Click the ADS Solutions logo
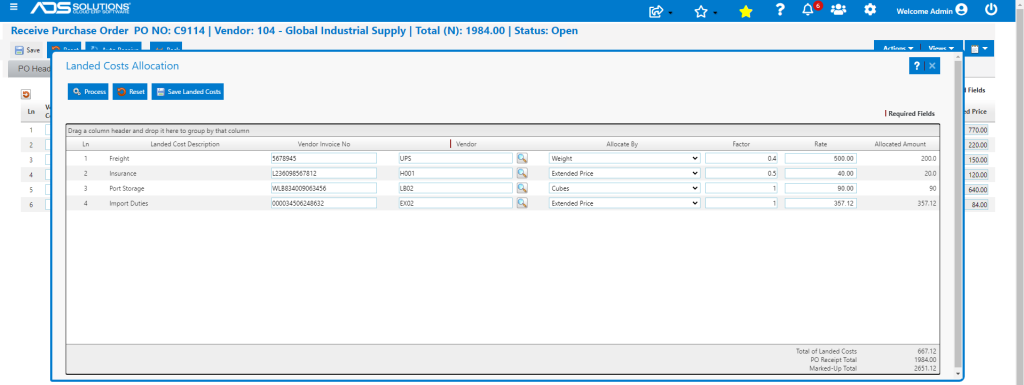 coord(80,8)
